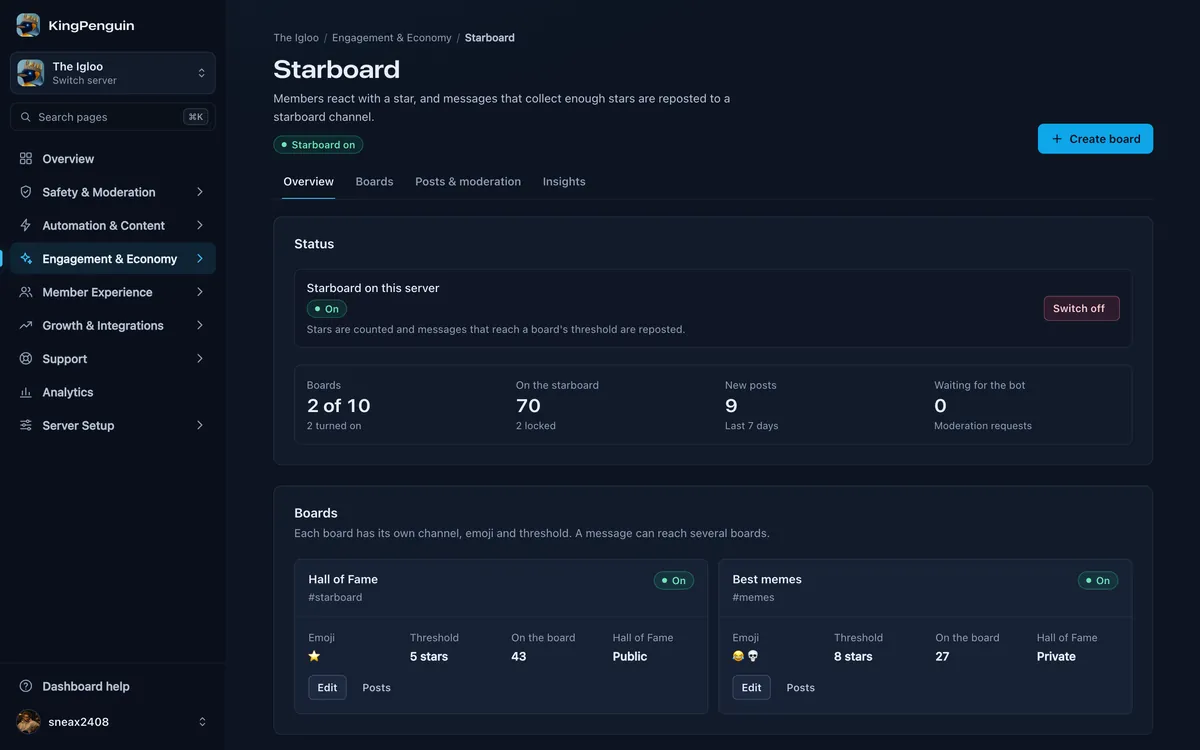The width and height of the screenshot is (1200, 750).
Task: Click the Support lifebuoy icon
Action: 26,359
